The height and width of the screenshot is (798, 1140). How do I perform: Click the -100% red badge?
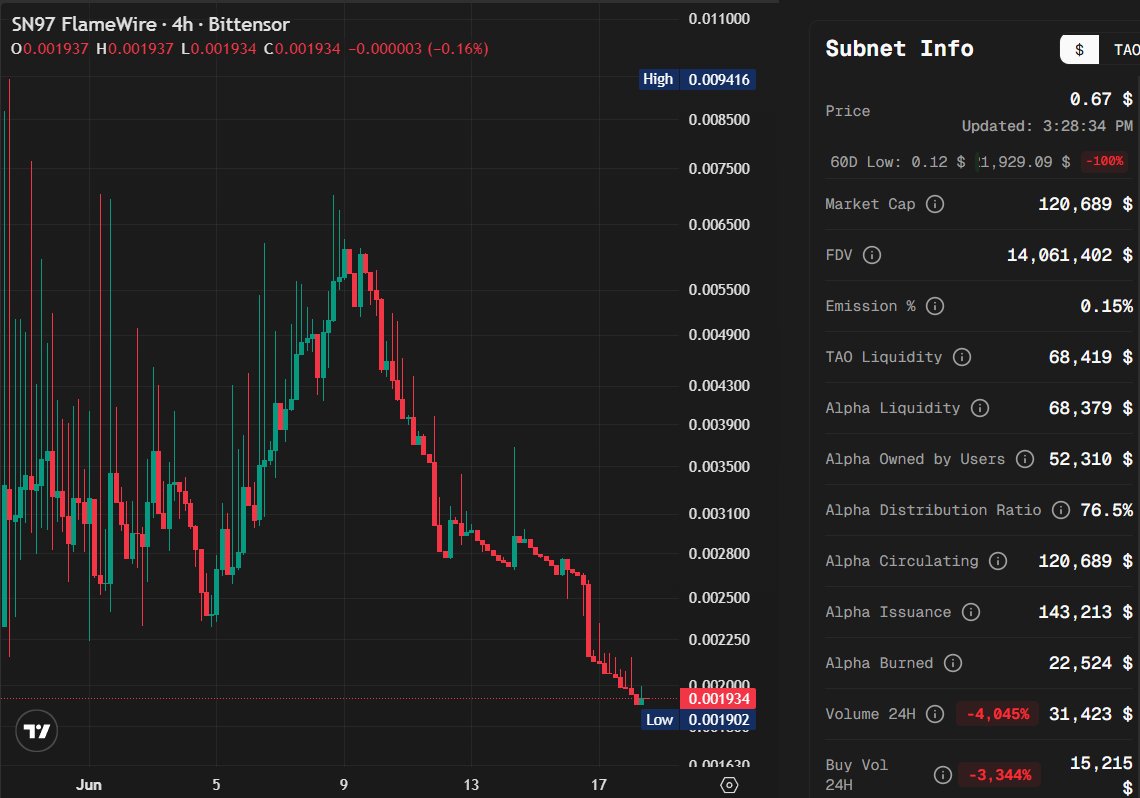pyautogui.click(x=1105, y=161)
